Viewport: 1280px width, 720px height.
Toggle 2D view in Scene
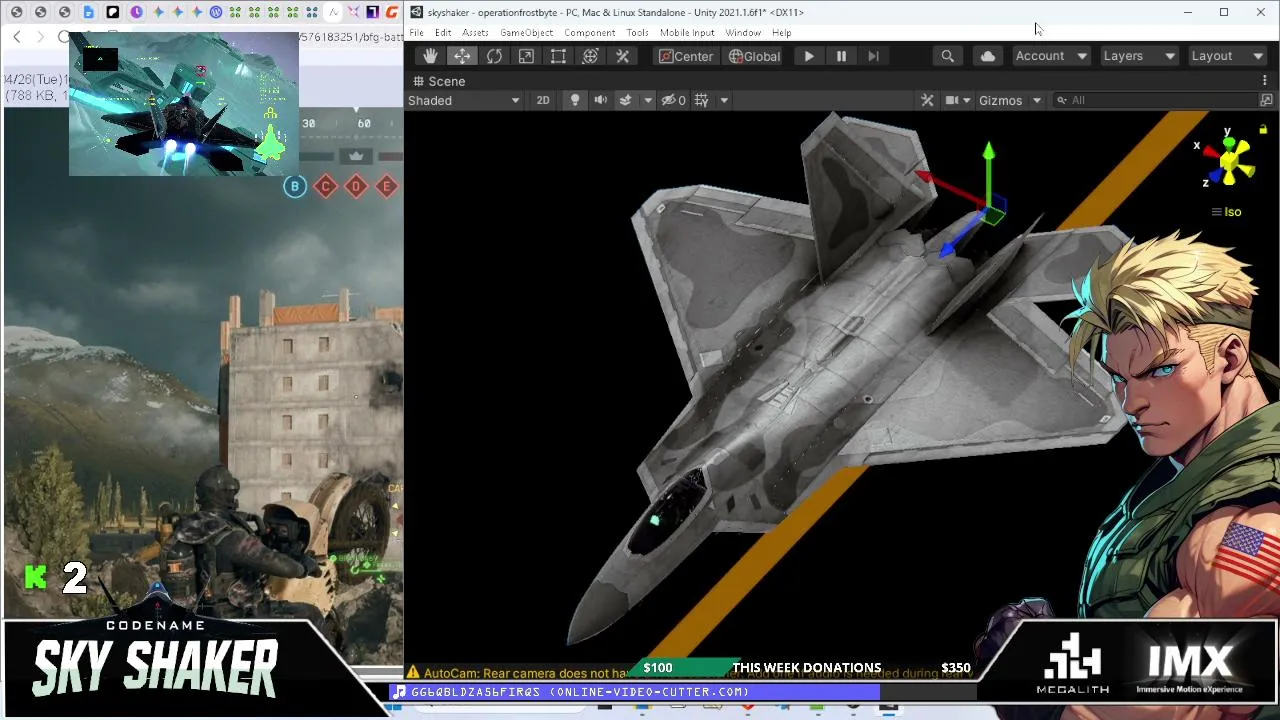pyautogui.click(x=543, y=100)
